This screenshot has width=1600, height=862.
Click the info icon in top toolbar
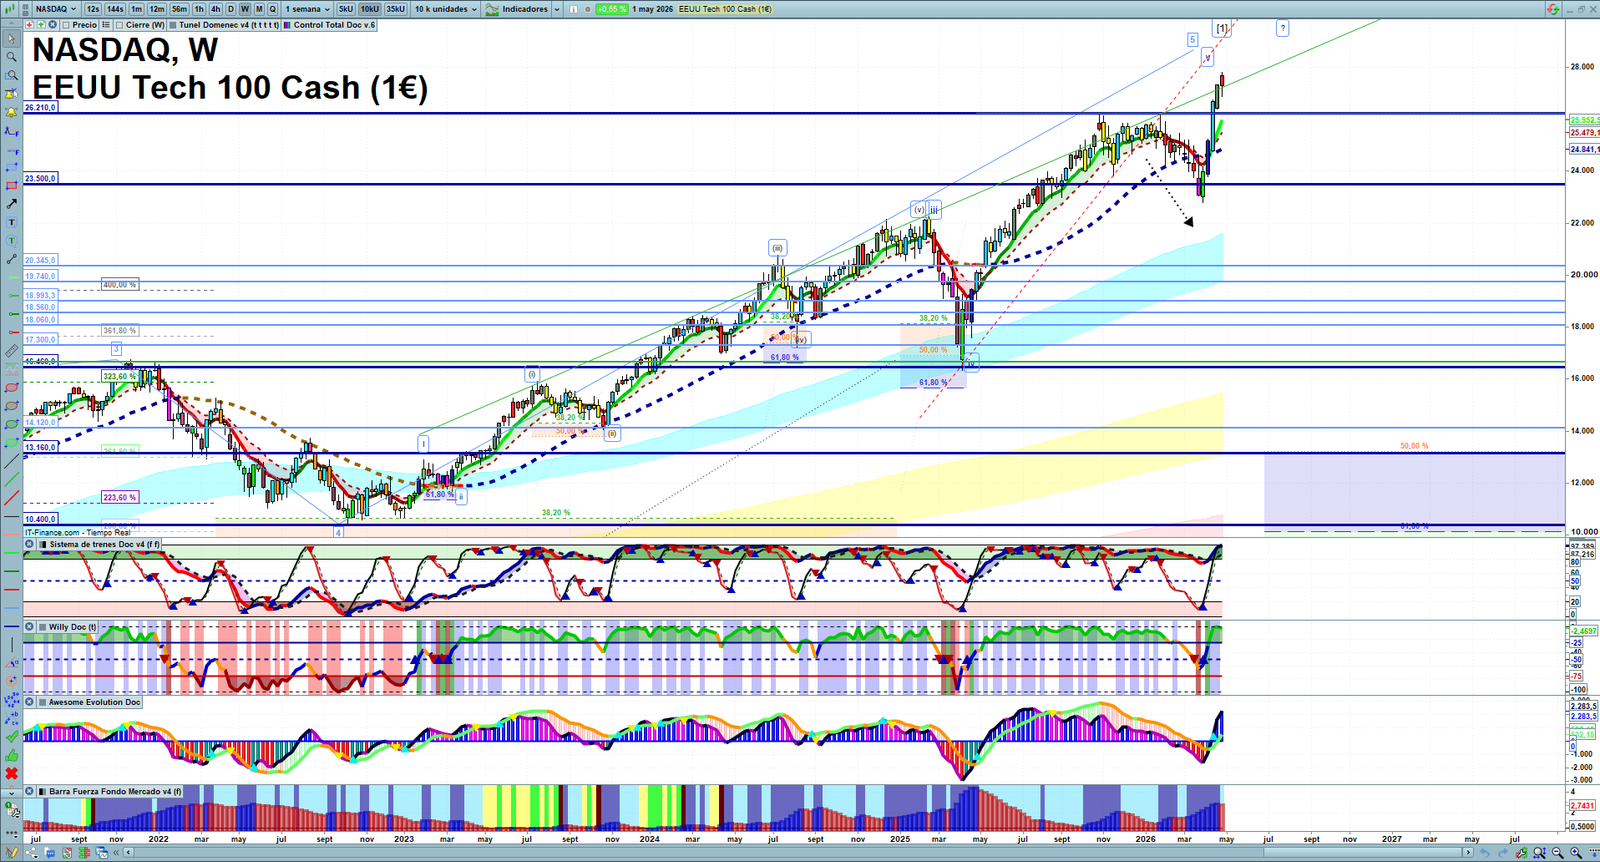pos(573,9)
